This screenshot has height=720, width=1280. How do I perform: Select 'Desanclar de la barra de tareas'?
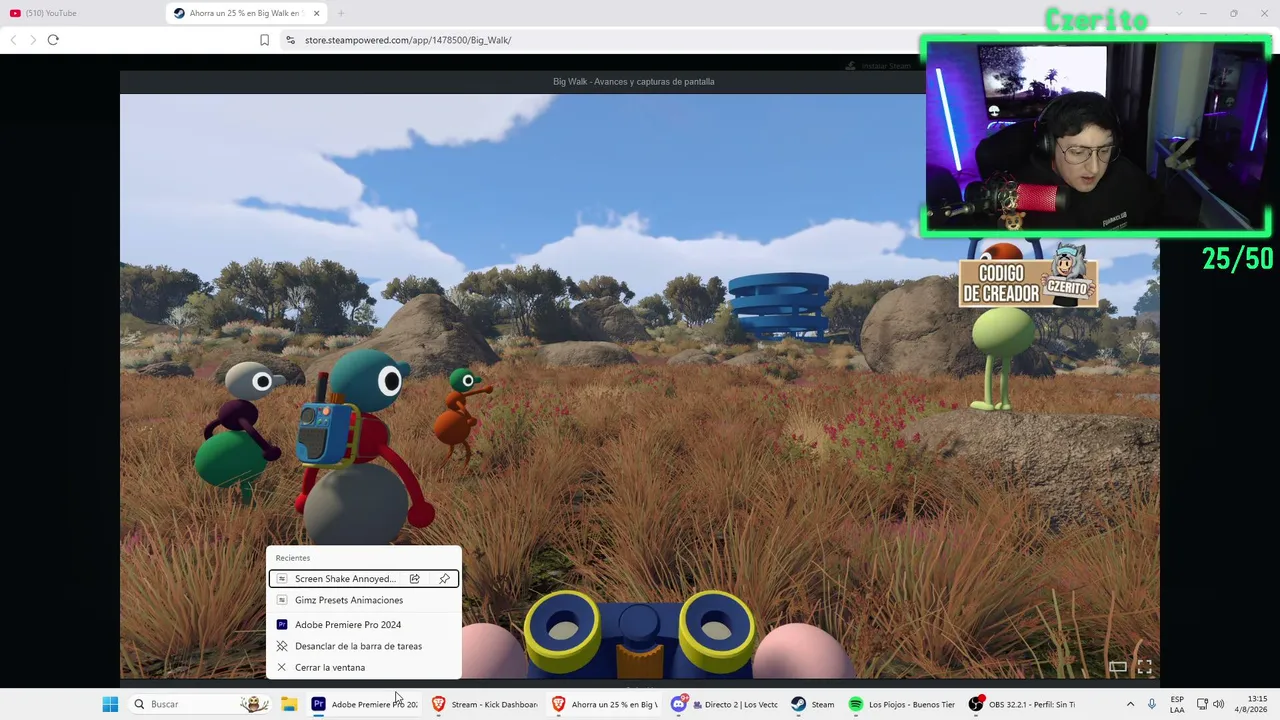click(358, 646)
